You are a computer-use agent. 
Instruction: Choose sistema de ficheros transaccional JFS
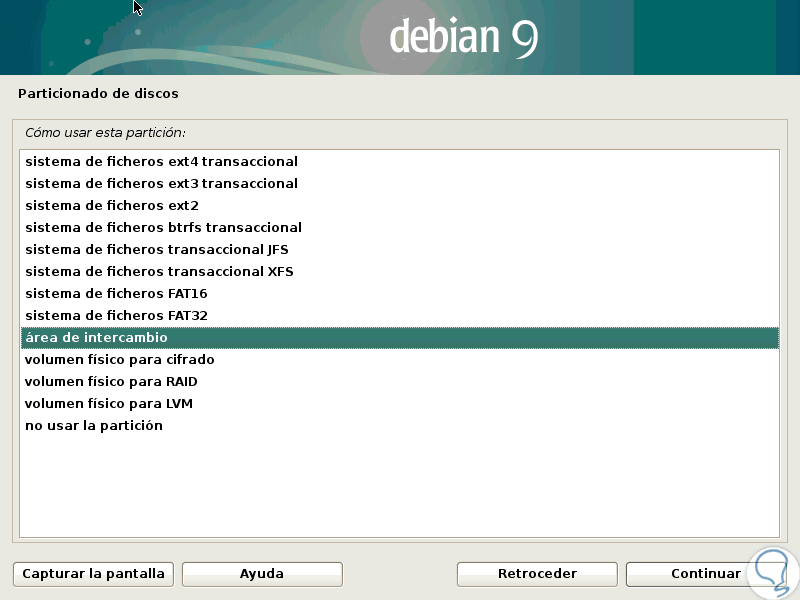399,249
